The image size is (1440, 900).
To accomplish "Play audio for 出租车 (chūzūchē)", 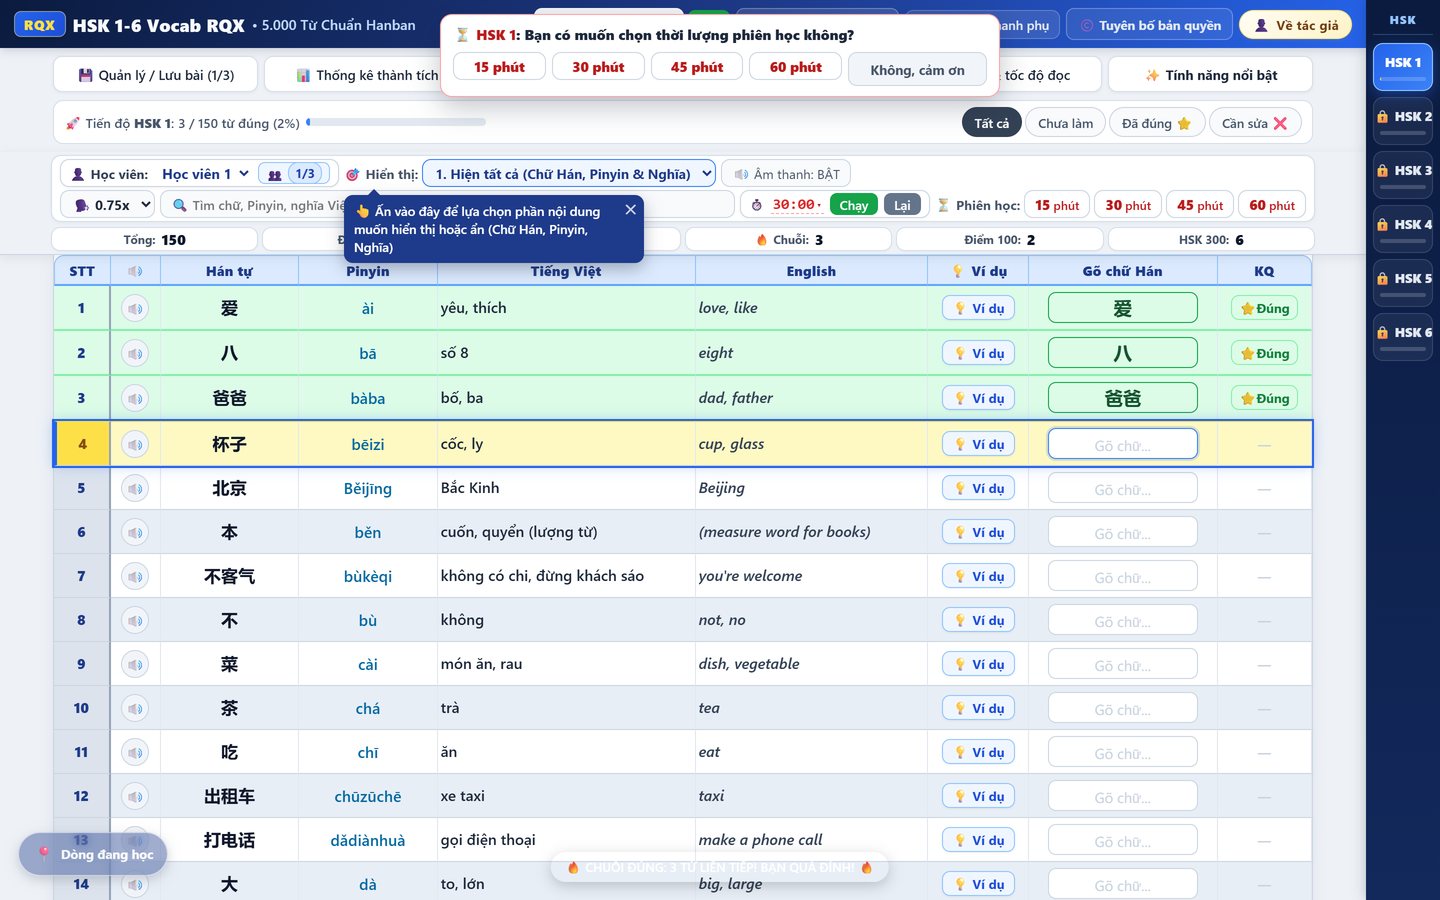I will pyautogui.click(x=135, y=797).
